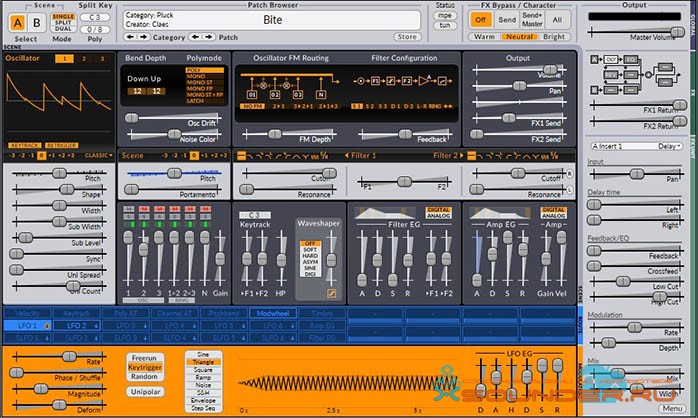Click the R filter balance button

pyautogui.click(x=569, y=174)
